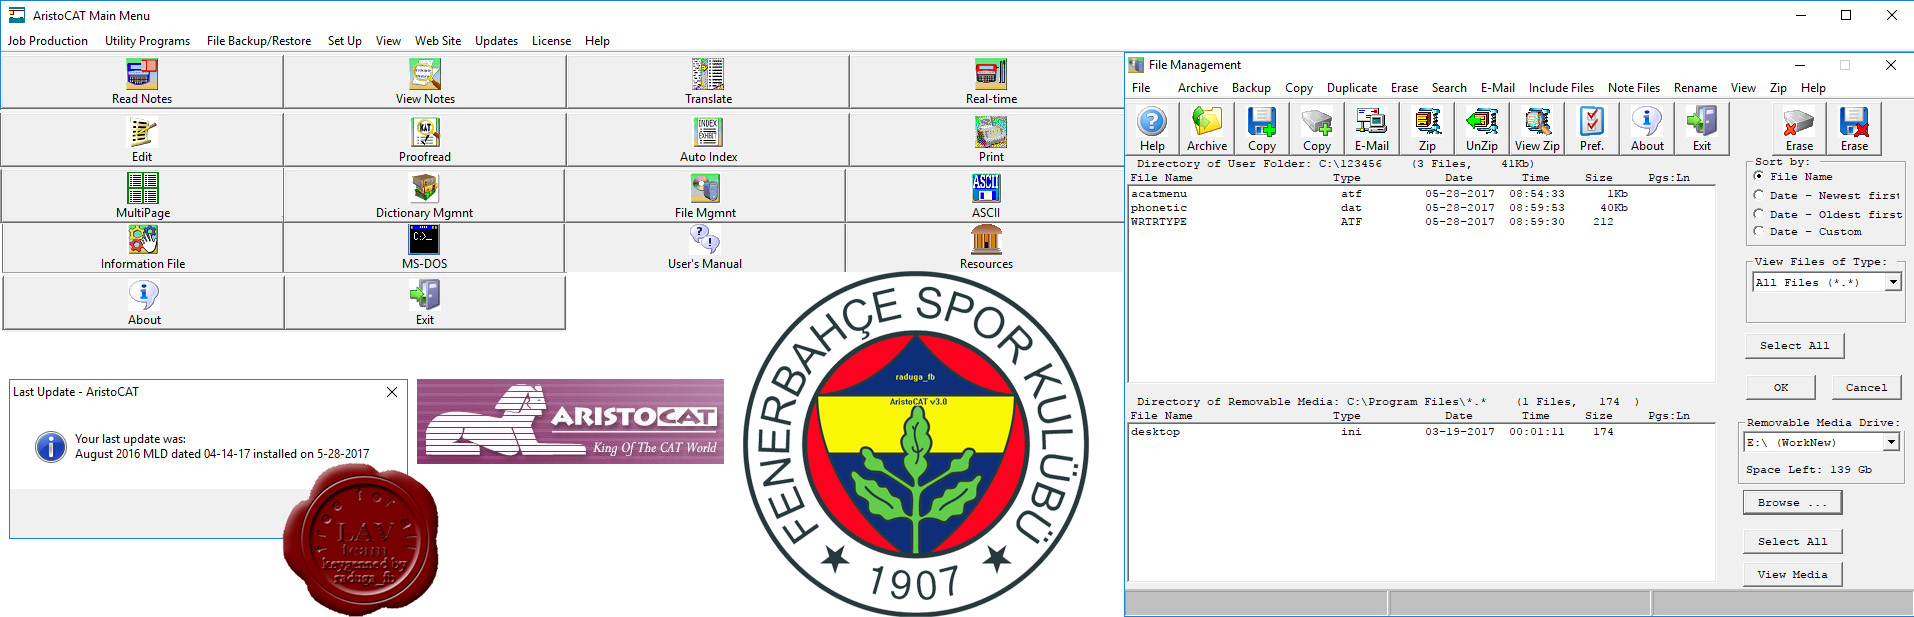Click Archive toolbar icon in File Management
The image size is (1914, 617).
[x=1207, y=129]
